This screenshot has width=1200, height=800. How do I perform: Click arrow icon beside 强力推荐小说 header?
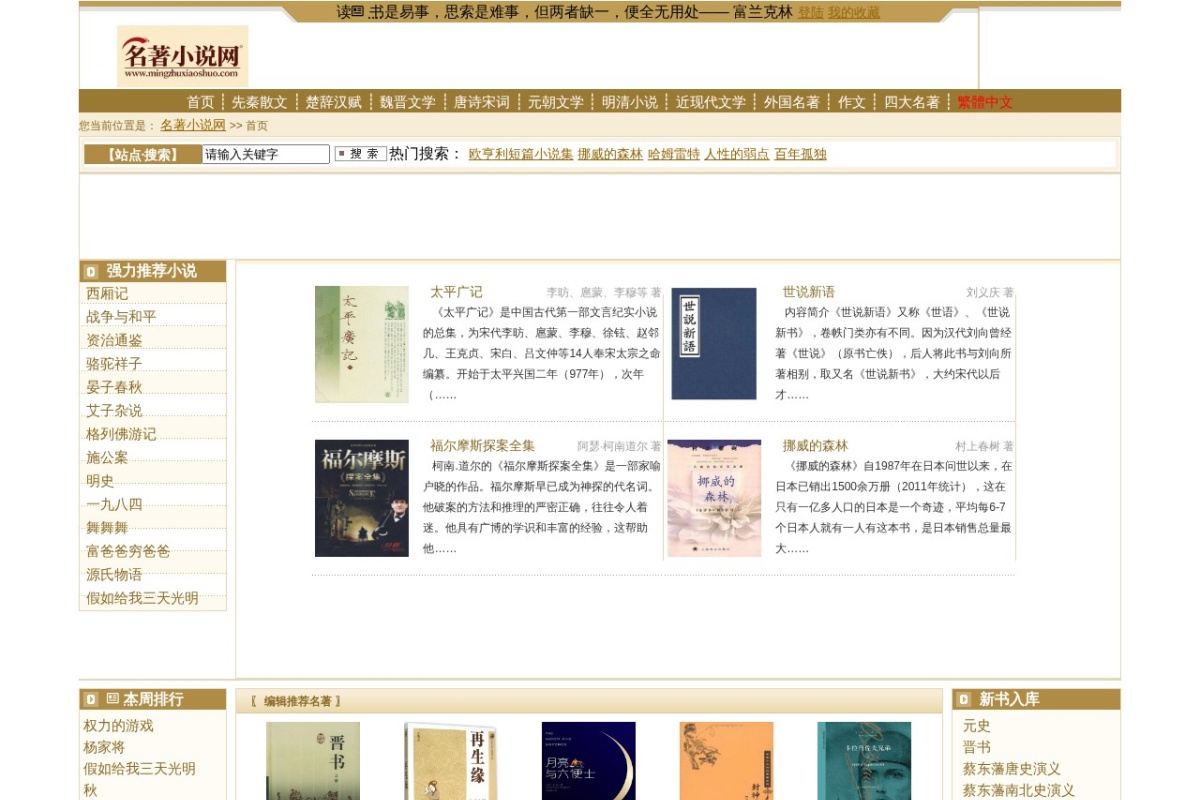(91, 271)
